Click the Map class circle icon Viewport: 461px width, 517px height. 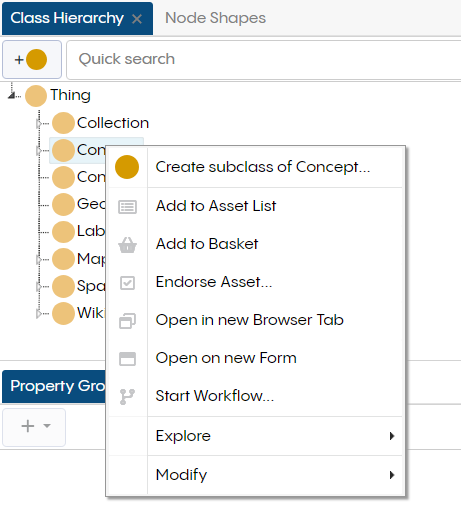63,259
